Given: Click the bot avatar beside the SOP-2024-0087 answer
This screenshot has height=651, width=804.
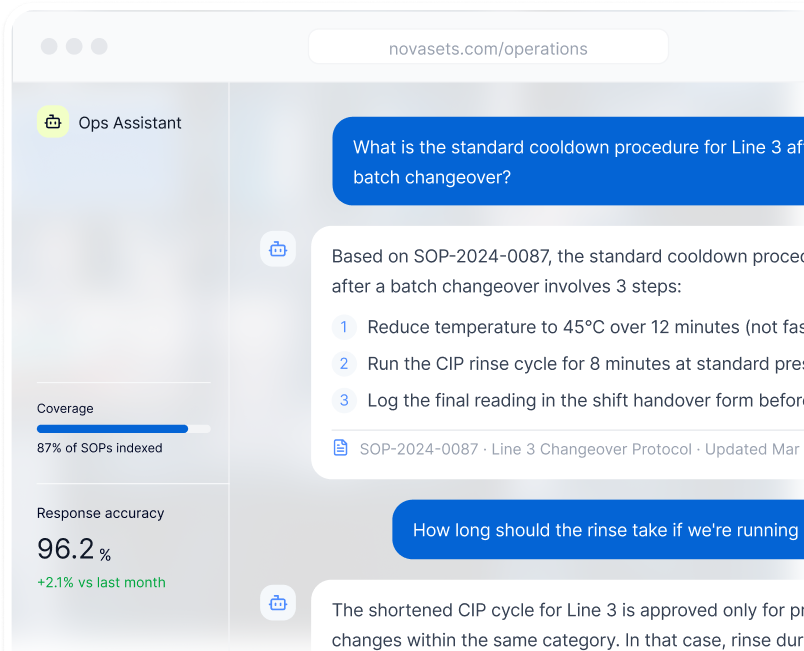Looking at the screenshot, I should click(x=278, y=249).
